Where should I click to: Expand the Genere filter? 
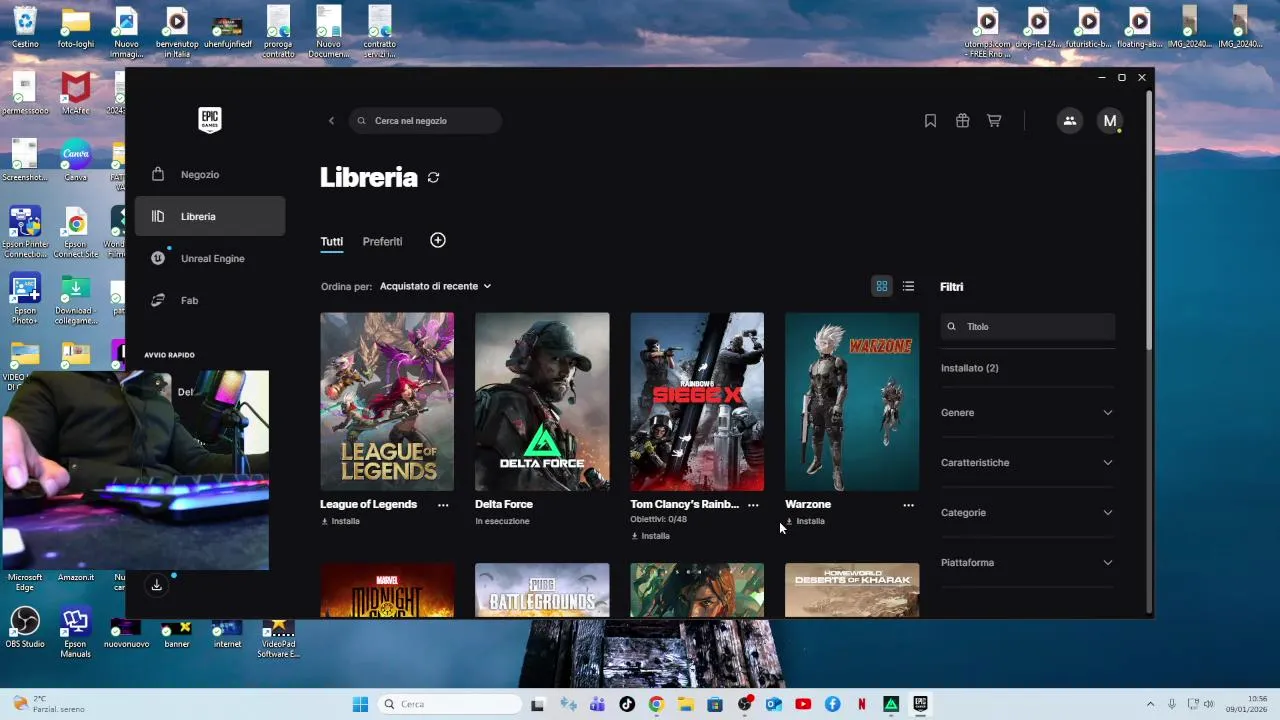pos(1027,412)
